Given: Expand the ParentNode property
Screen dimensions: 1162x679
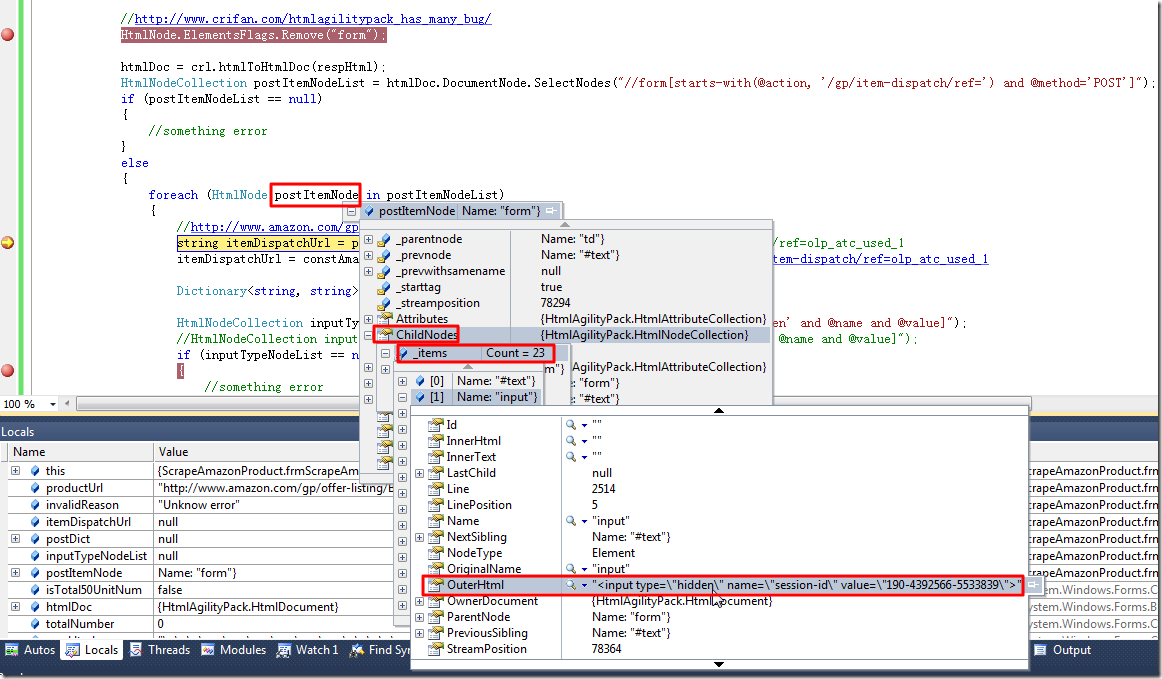Looking at the screenshot, I should click(419, 617).
